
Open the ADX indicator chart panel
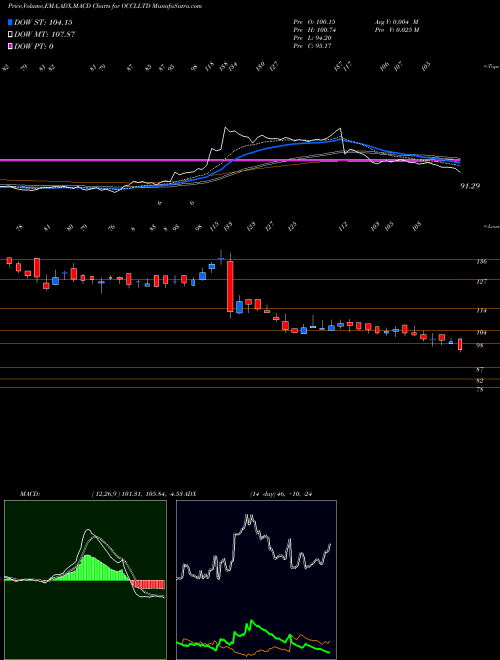click(x=256, y=580)
